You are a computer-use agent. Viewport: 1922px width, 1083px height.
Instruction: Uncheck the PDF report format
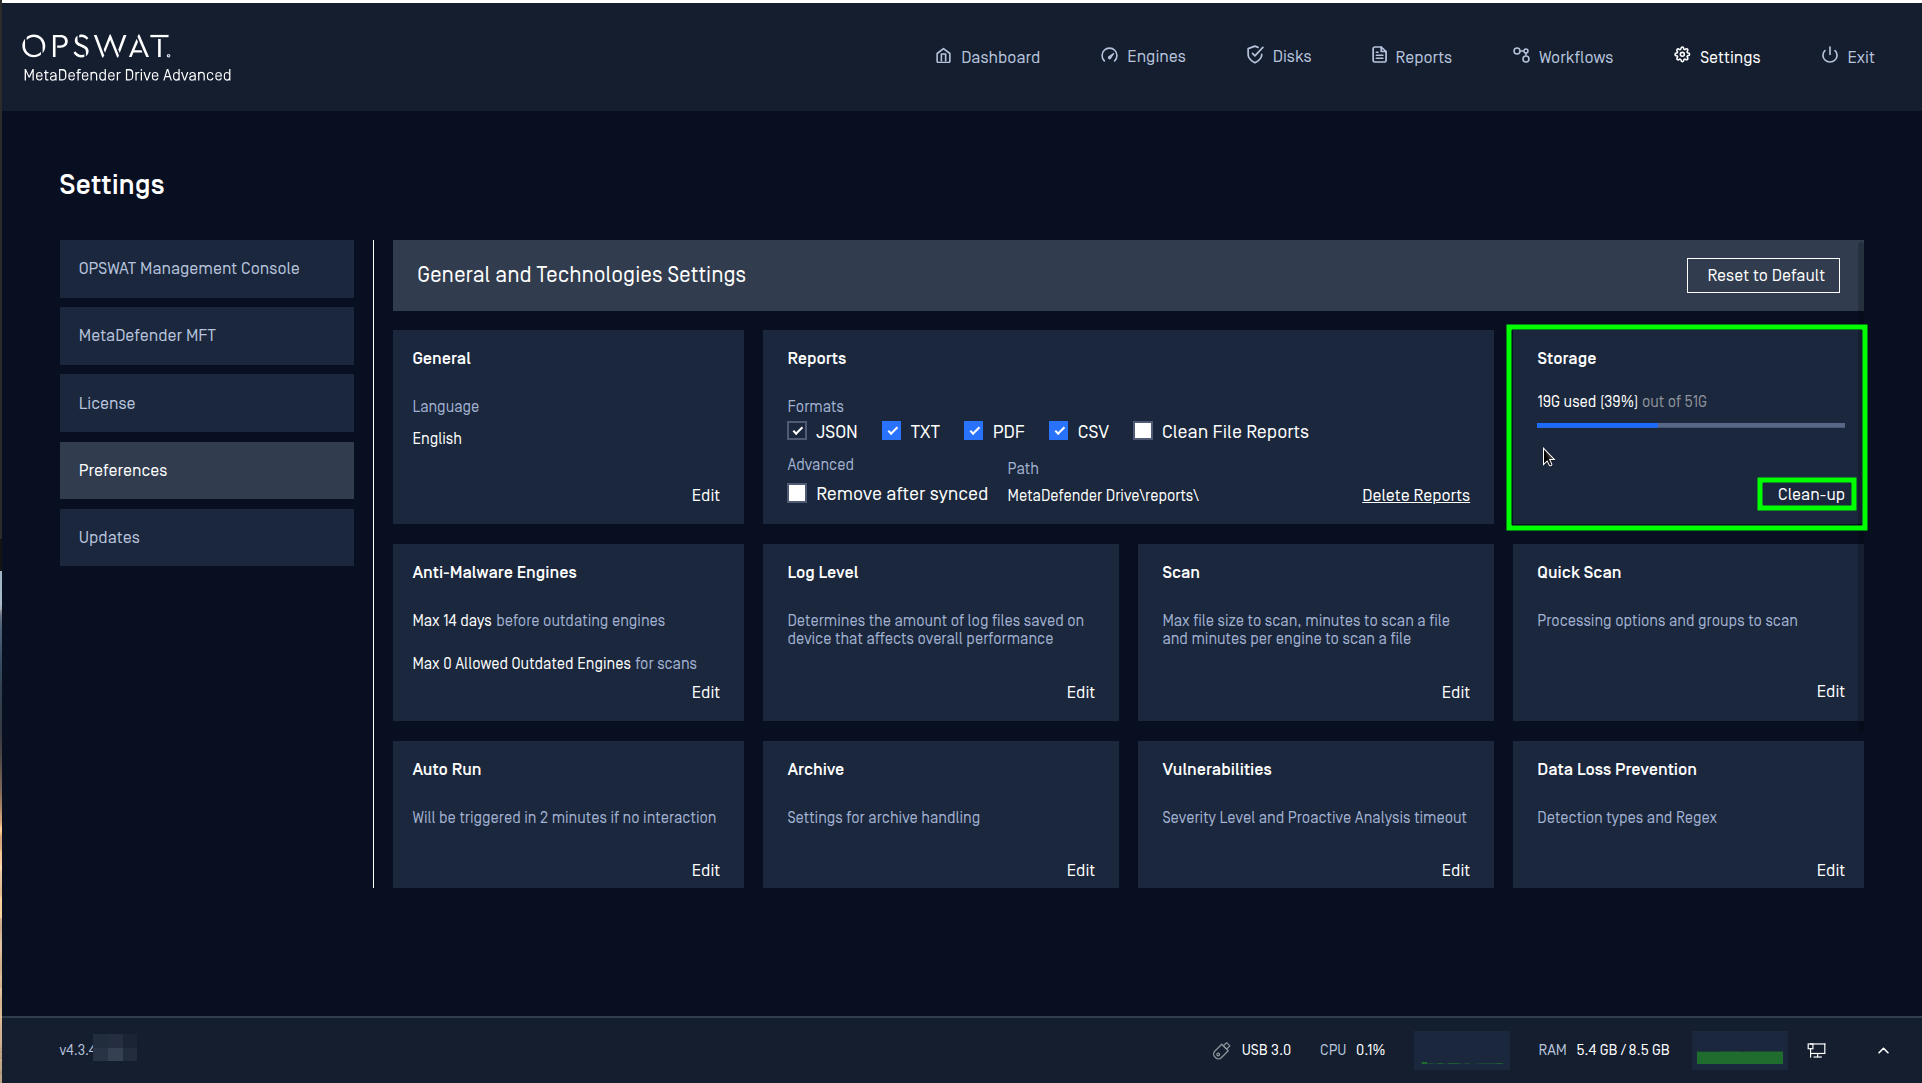point(973,431)
